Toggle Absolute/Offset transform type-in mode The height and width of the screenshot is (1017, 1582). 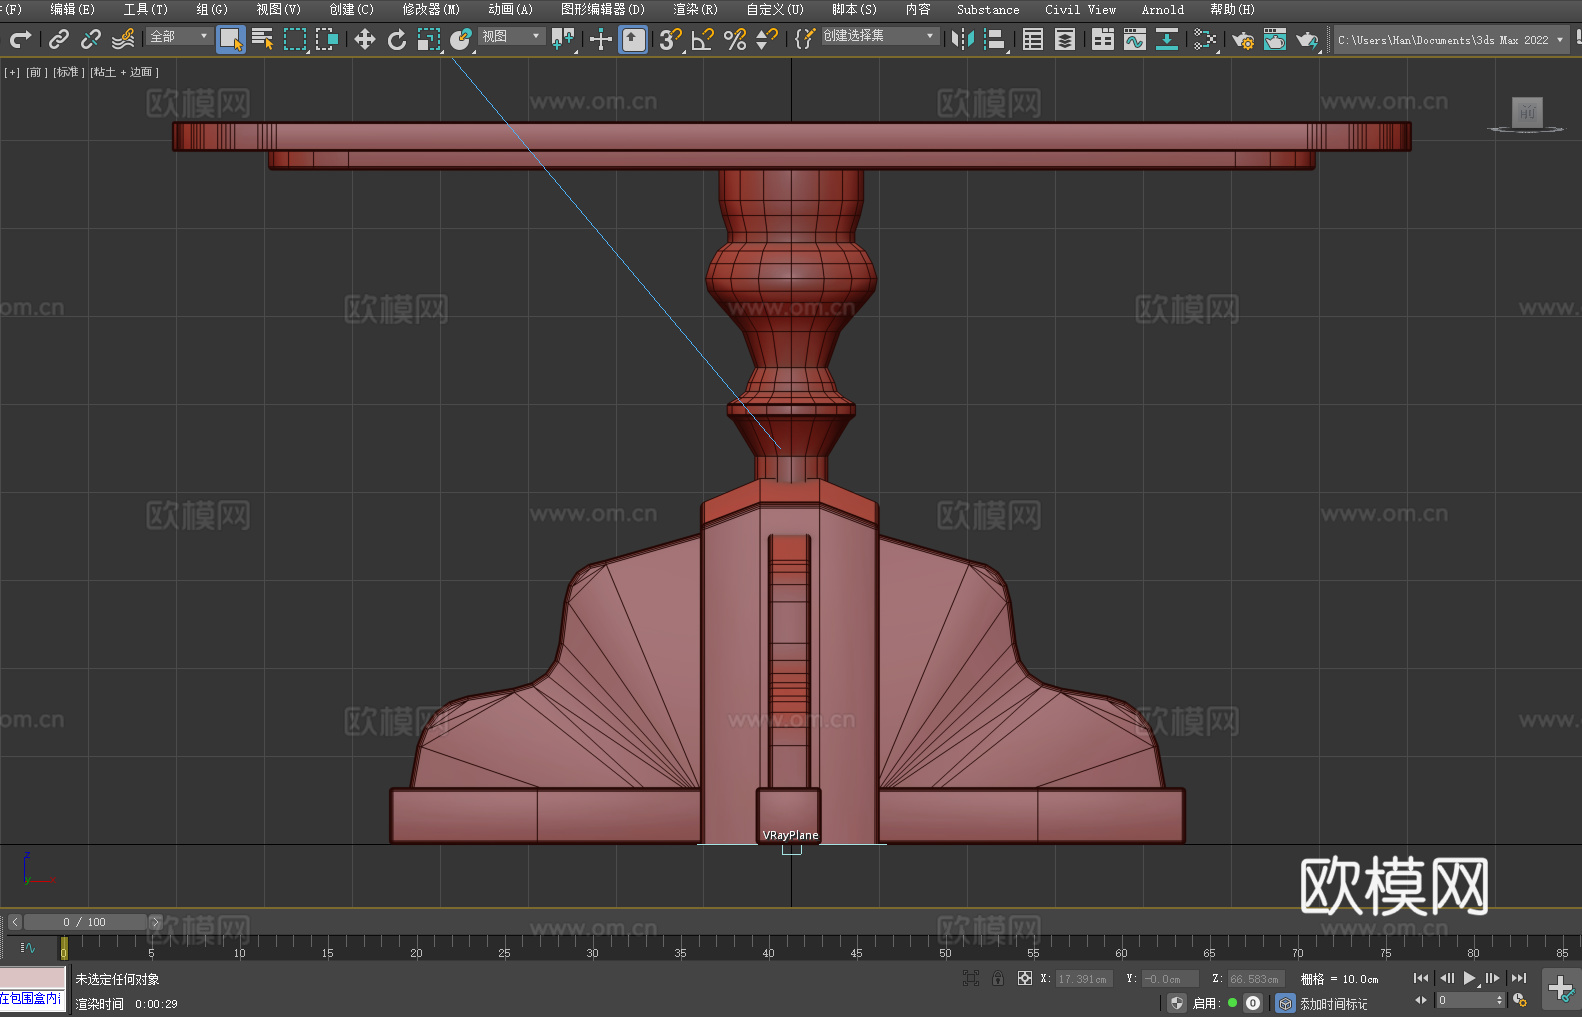1024,978
